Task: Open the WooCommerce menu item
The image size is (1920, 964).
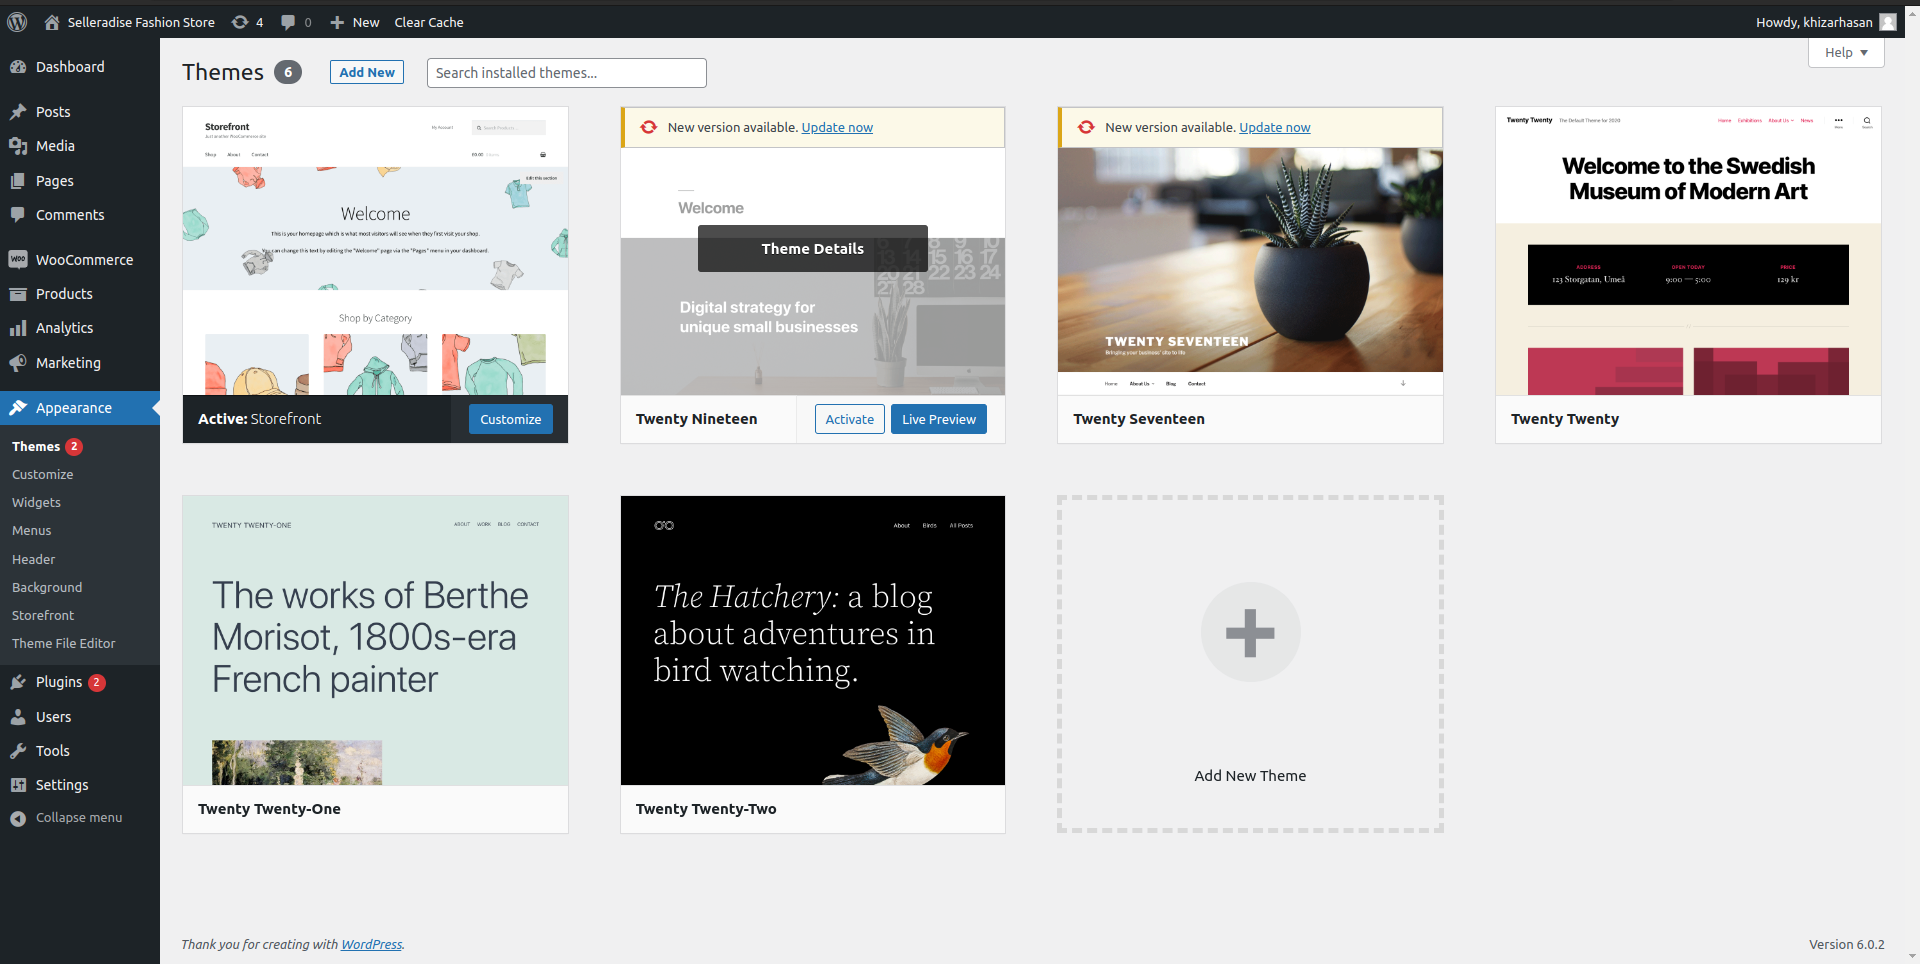Action: (x=80, y=259)
